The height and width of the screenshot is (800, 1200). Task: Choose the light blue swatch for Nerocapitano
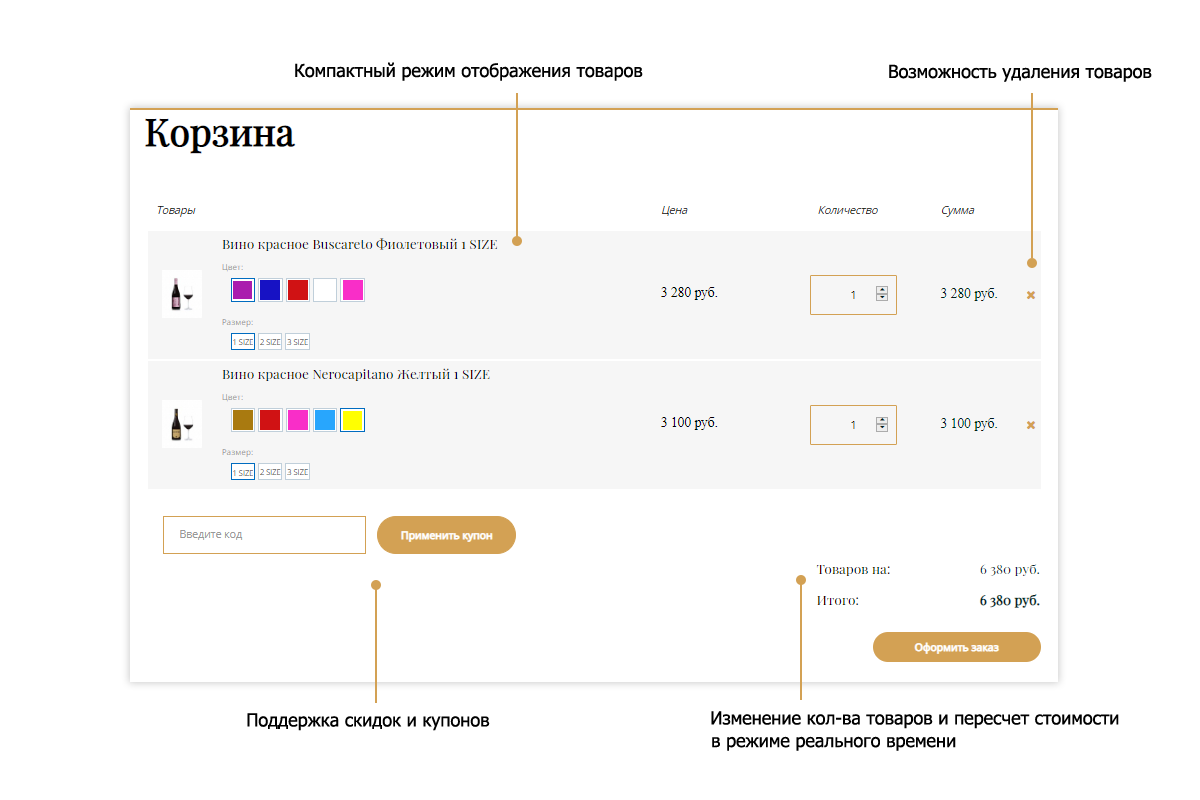325,420
